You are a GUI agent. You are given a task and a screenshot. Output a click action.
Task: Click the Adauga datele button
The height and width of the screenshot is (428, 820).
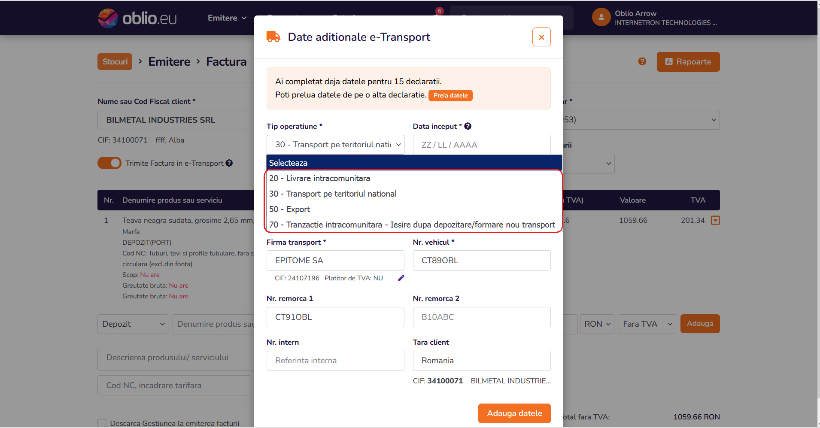click(514, 413)
